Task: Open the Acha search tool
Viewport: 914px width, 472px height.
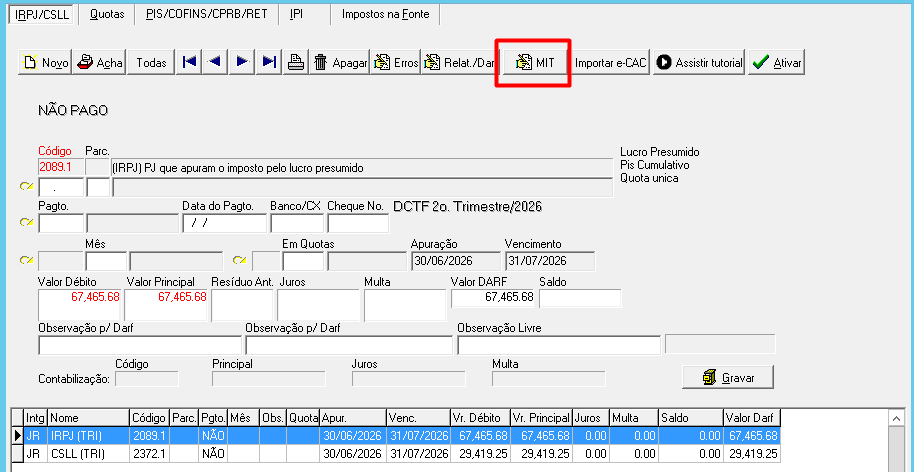Action: tap(100, 62)
